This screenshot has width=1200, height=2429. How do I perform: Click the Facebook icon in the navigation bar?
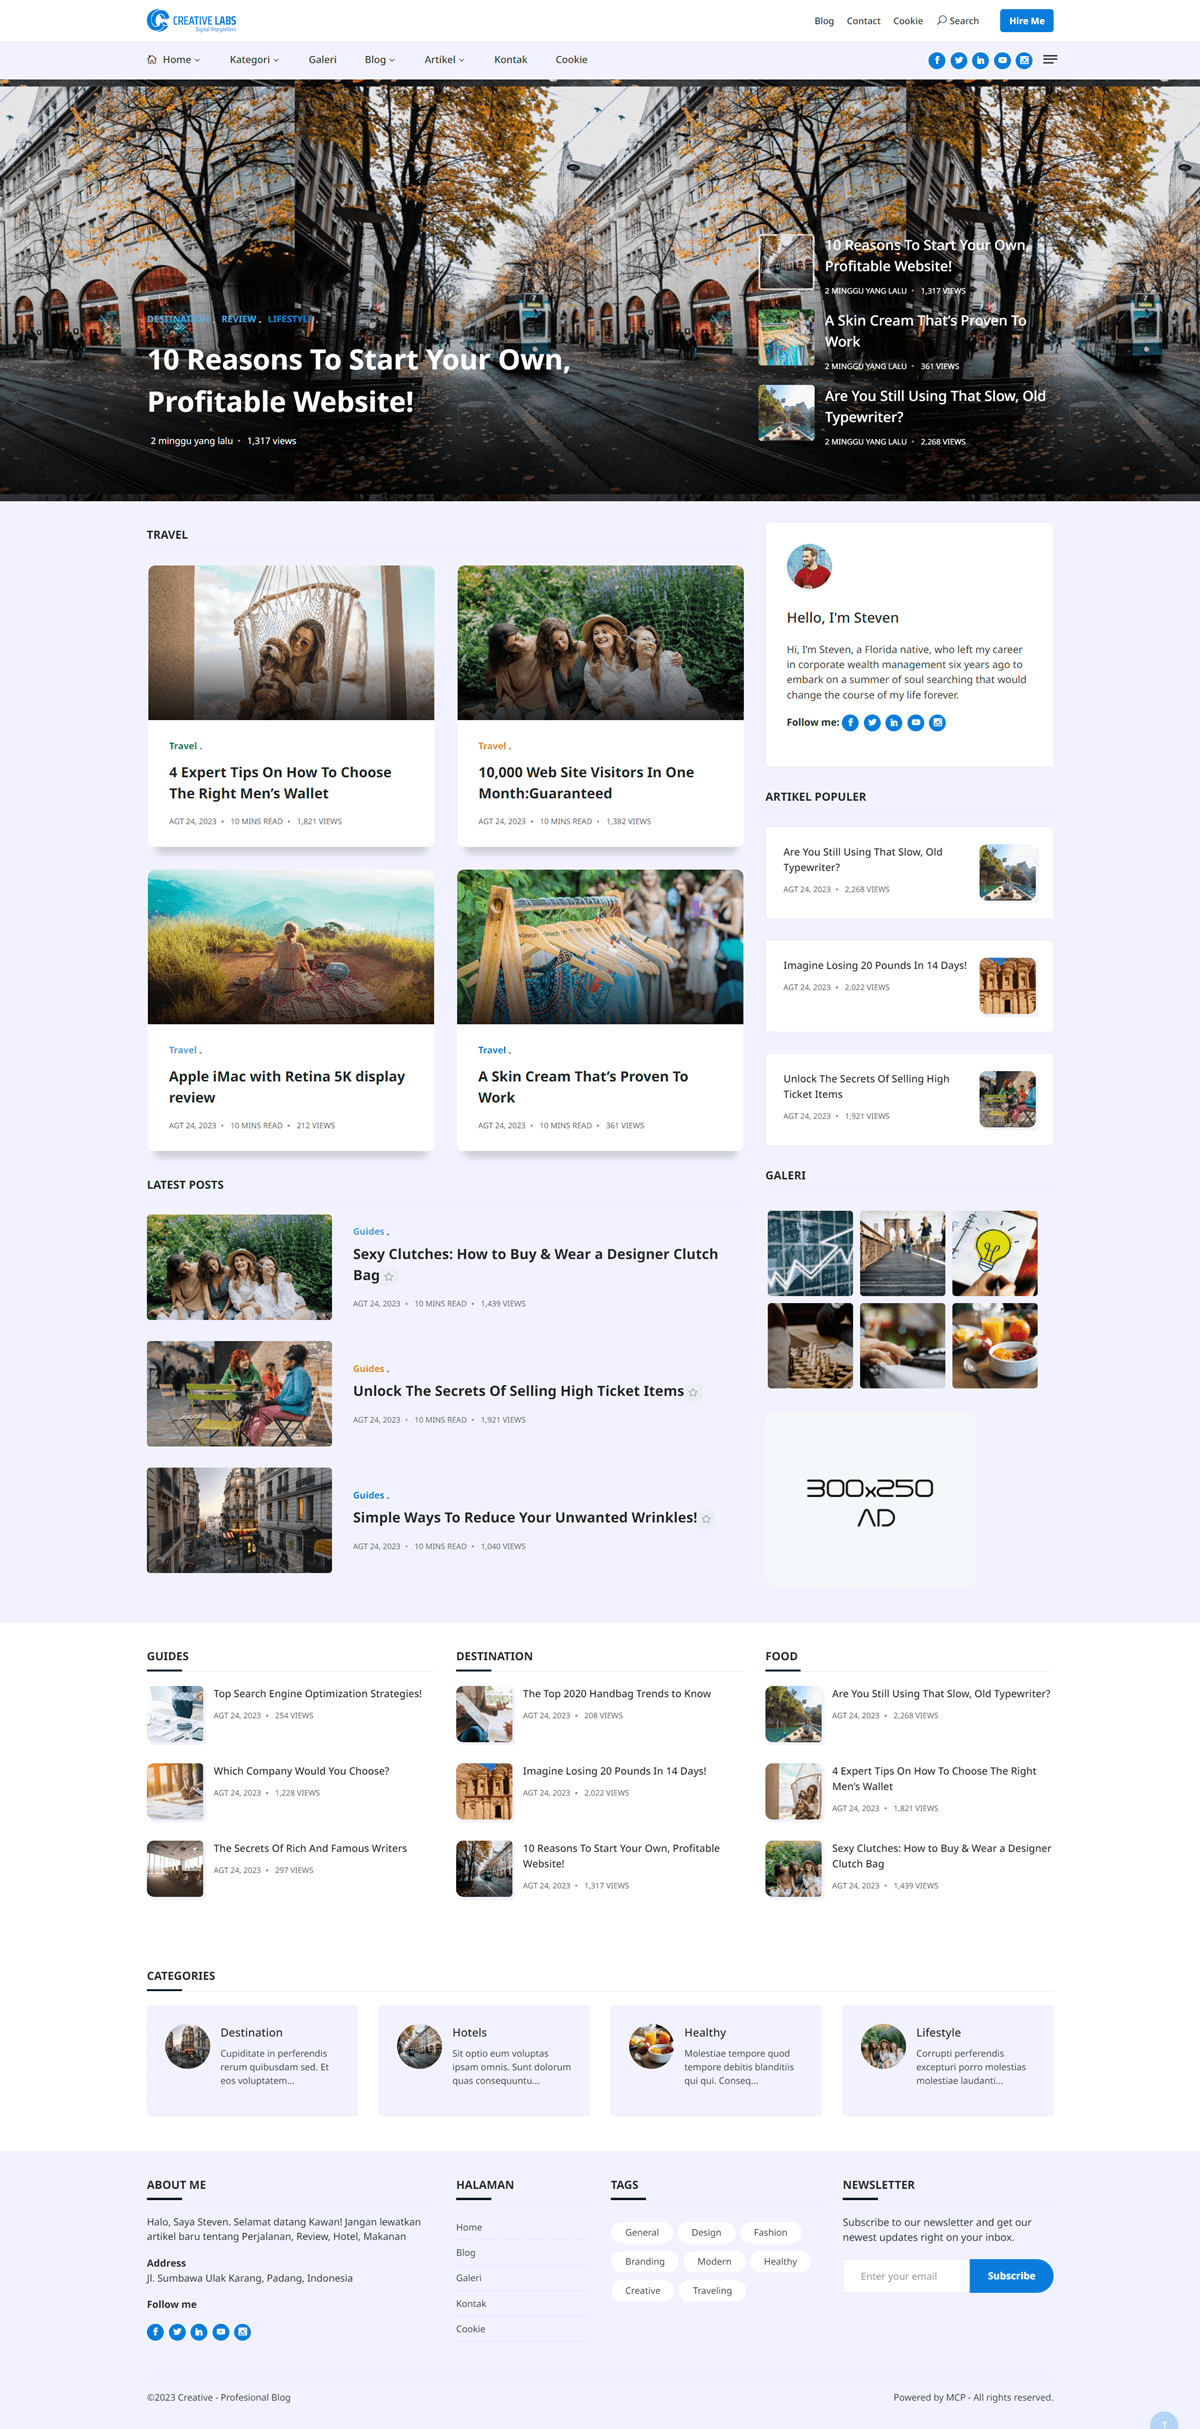pyautogui.click(x=936, y=61)
